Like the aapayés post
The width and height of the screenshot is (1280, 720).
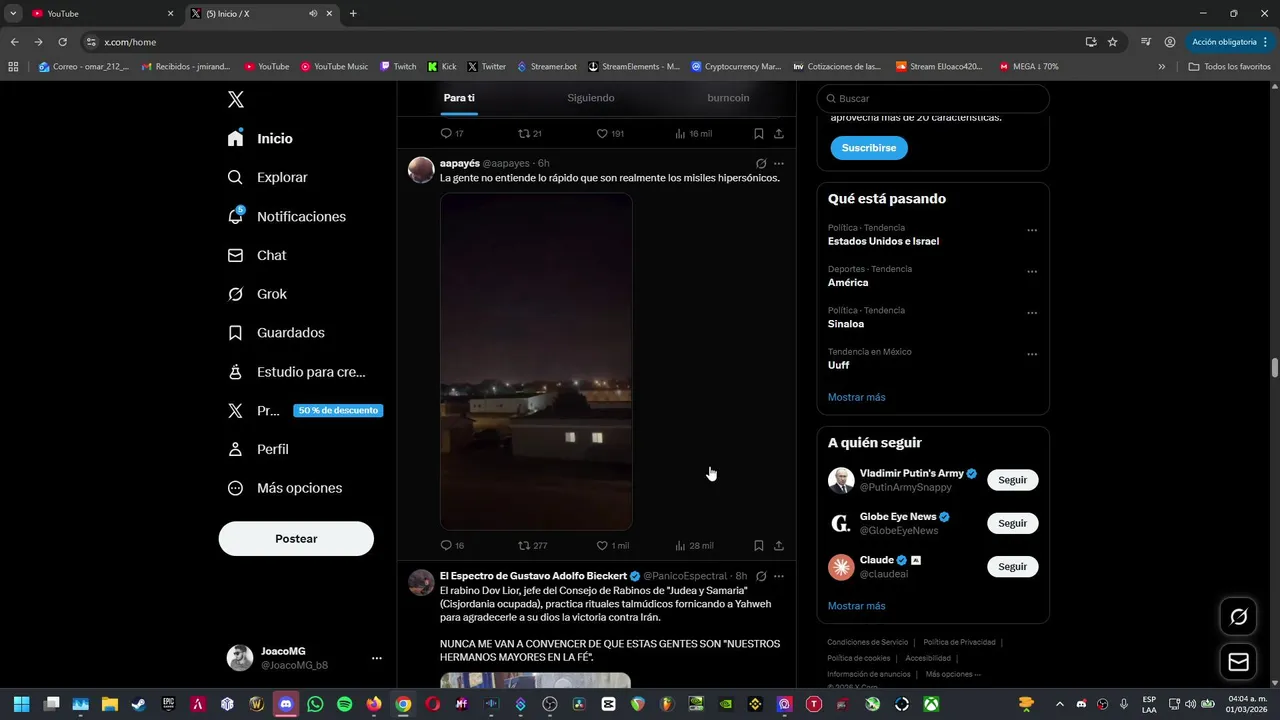[612, 546]
